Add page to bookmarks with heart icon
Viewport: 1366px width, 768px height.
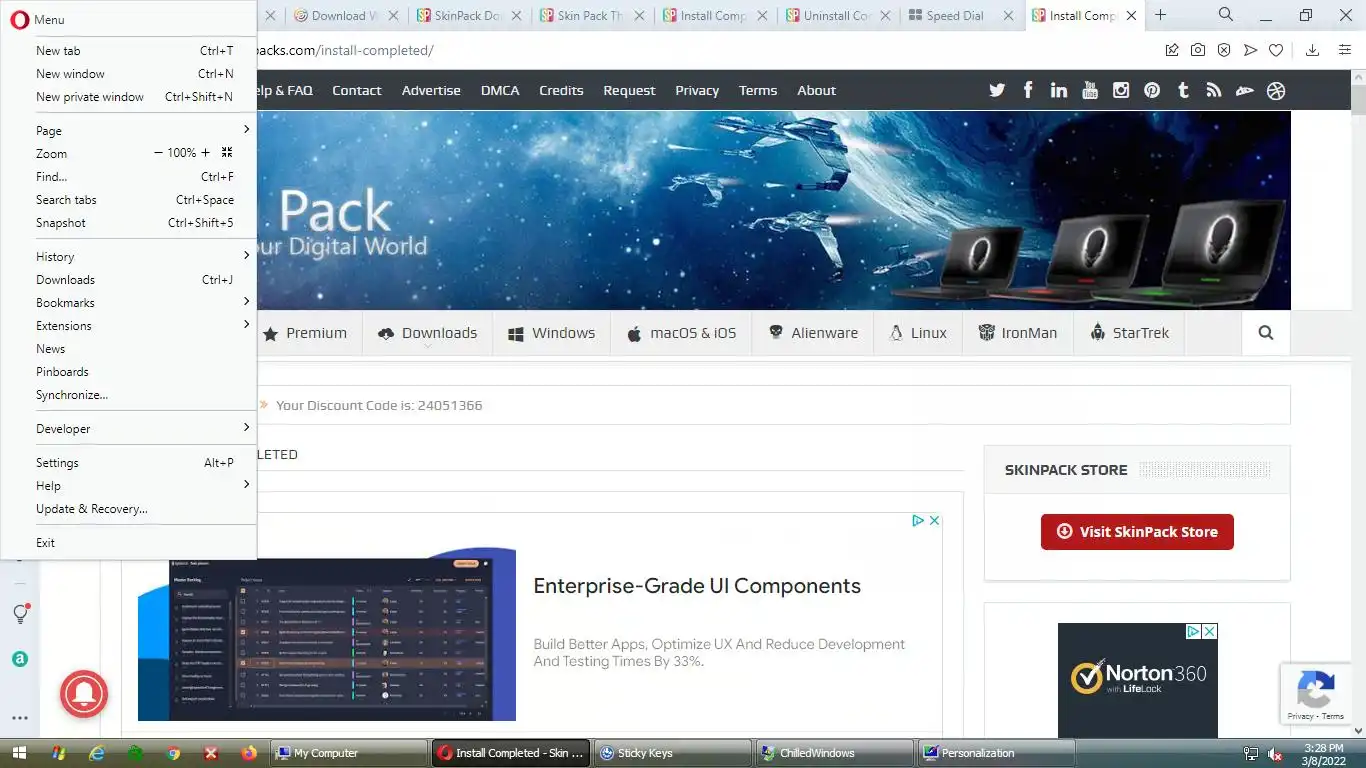pyautogui.click(x=1276, y=50)
